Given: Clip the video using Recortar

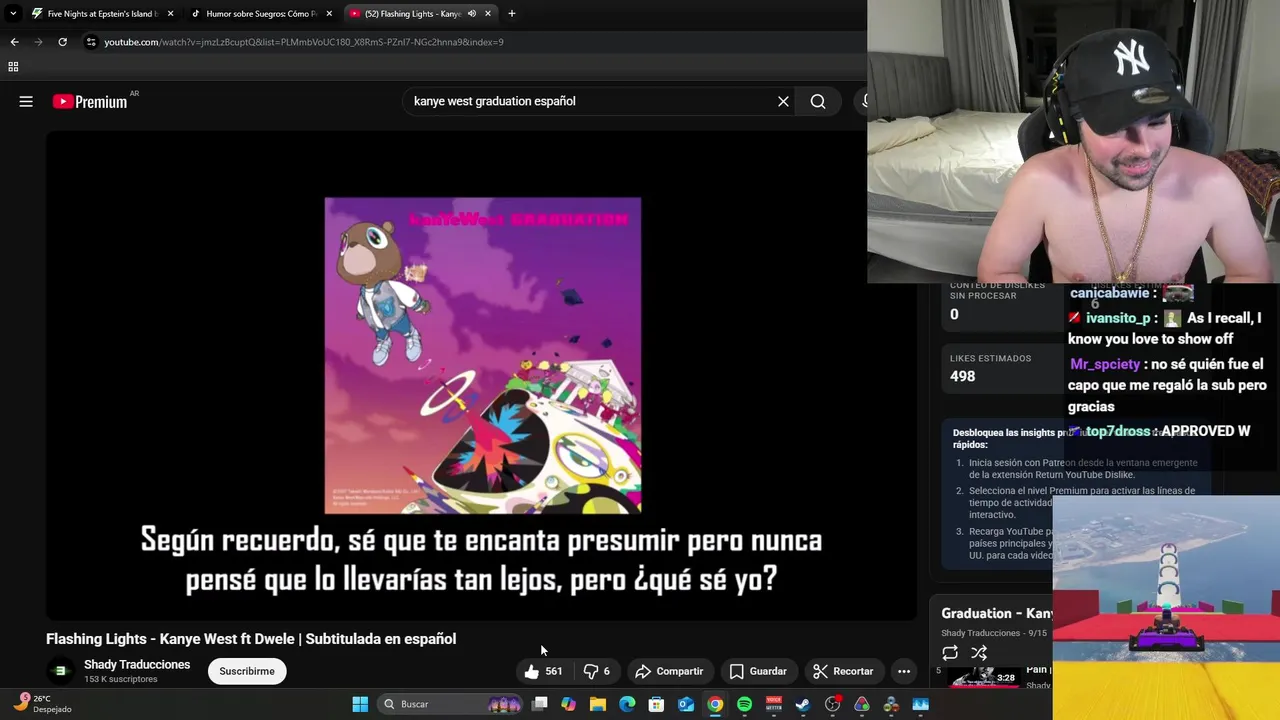Looking at the screenshot, I should pyautogui.click(x=843, y=671).
